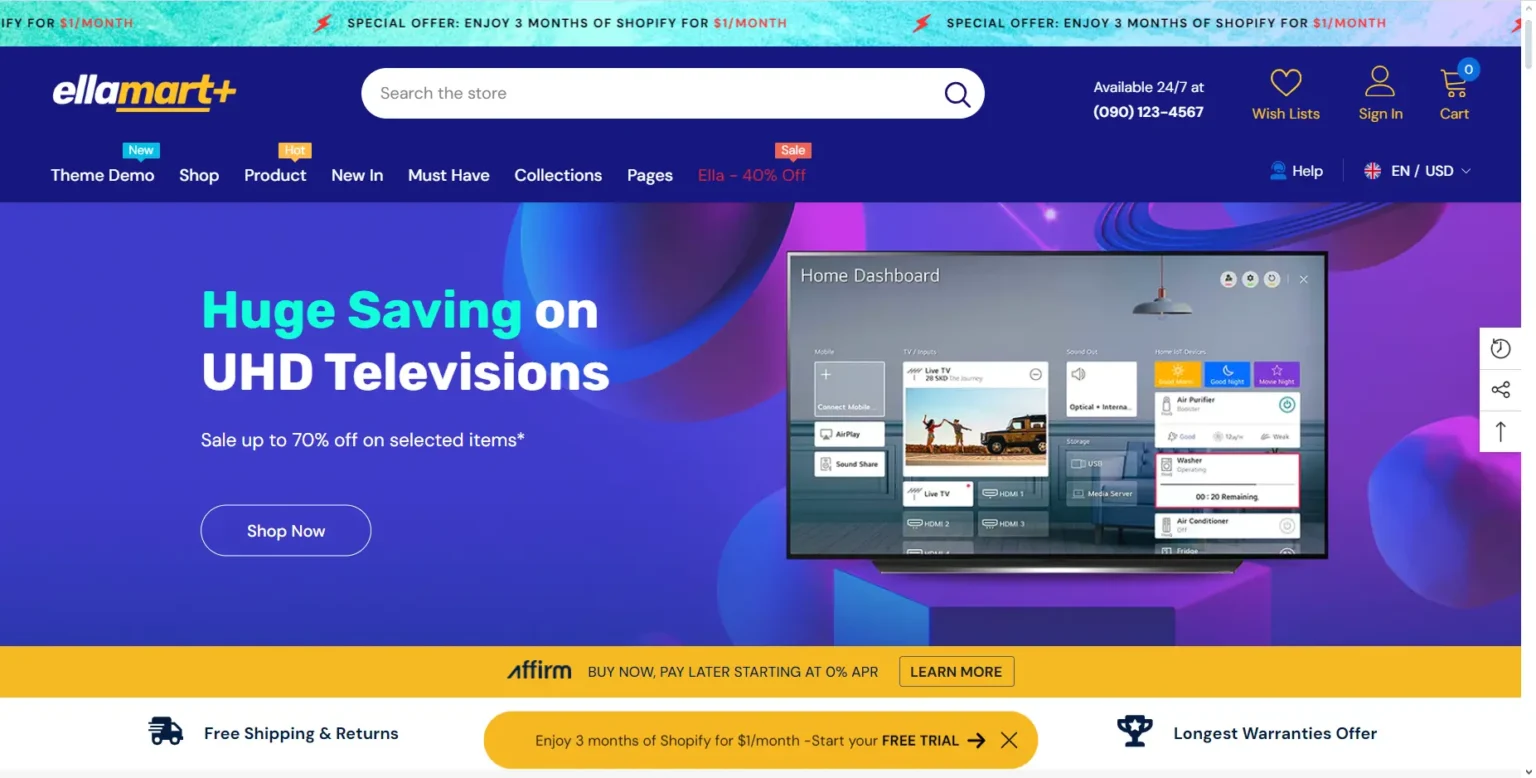The image size is (1536, 778).
Task: Open the Product menu
Action: tap(275, 175)
